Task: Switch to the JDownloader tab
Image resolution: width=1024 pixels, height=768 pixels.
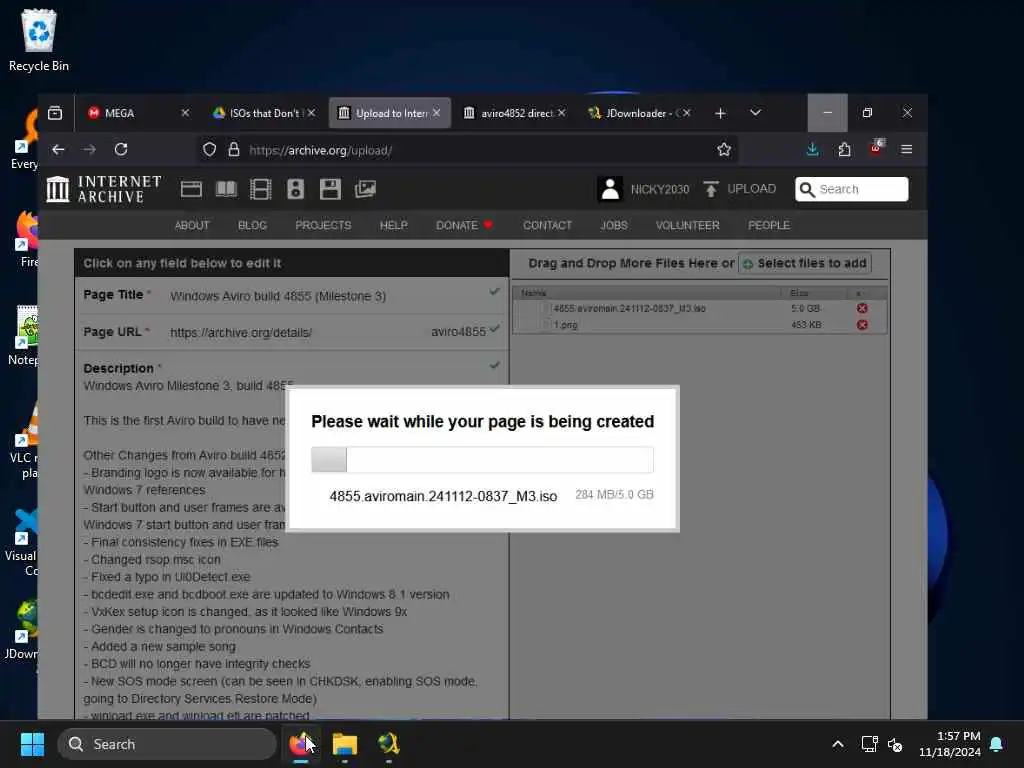Action: [x=641, y=113]
